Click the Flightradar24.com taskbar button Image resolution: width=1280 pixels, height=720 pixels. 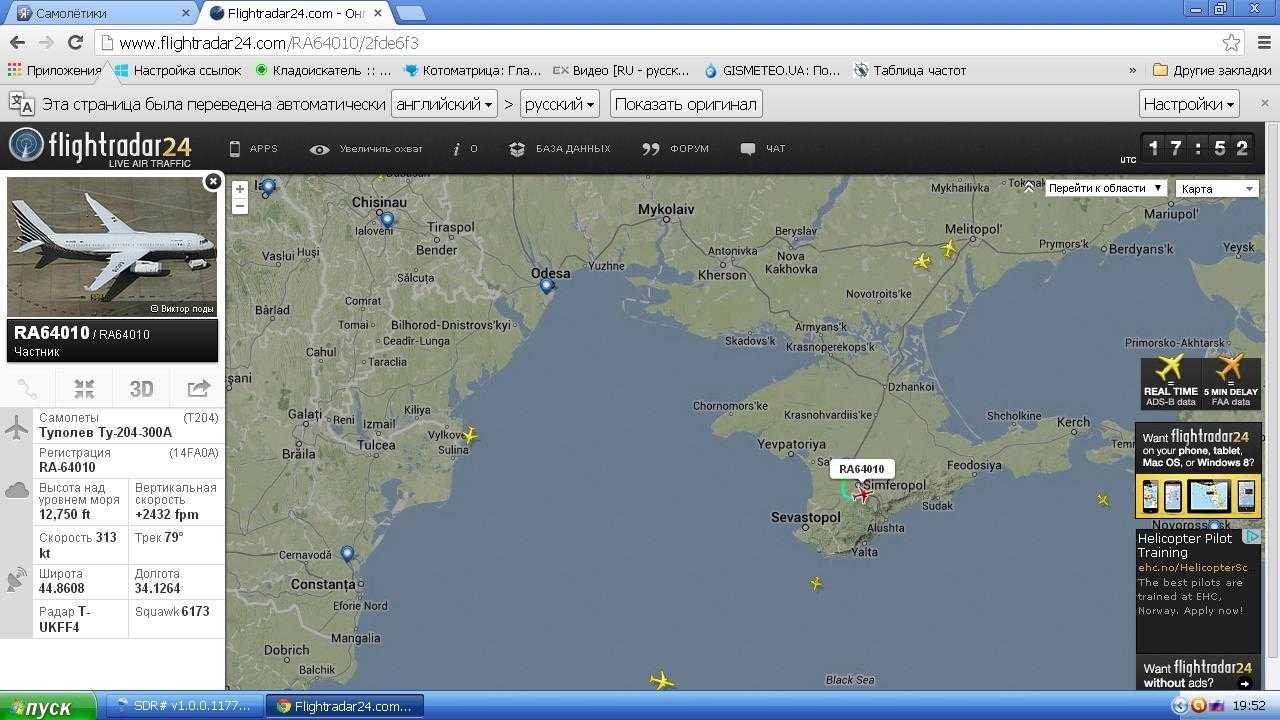[x=345, y=706]
